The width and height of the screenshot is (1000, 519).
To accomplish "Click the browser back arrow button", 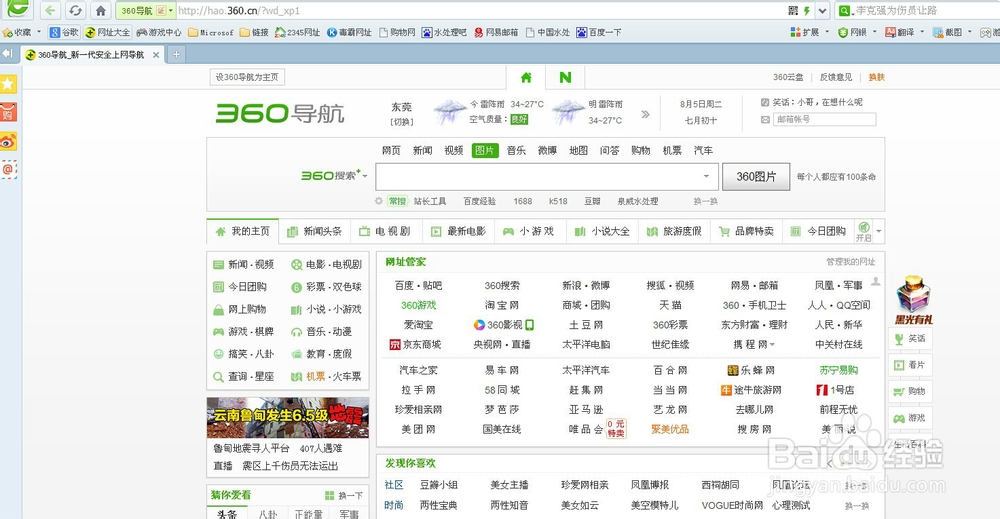I will [x=50, y=10].
